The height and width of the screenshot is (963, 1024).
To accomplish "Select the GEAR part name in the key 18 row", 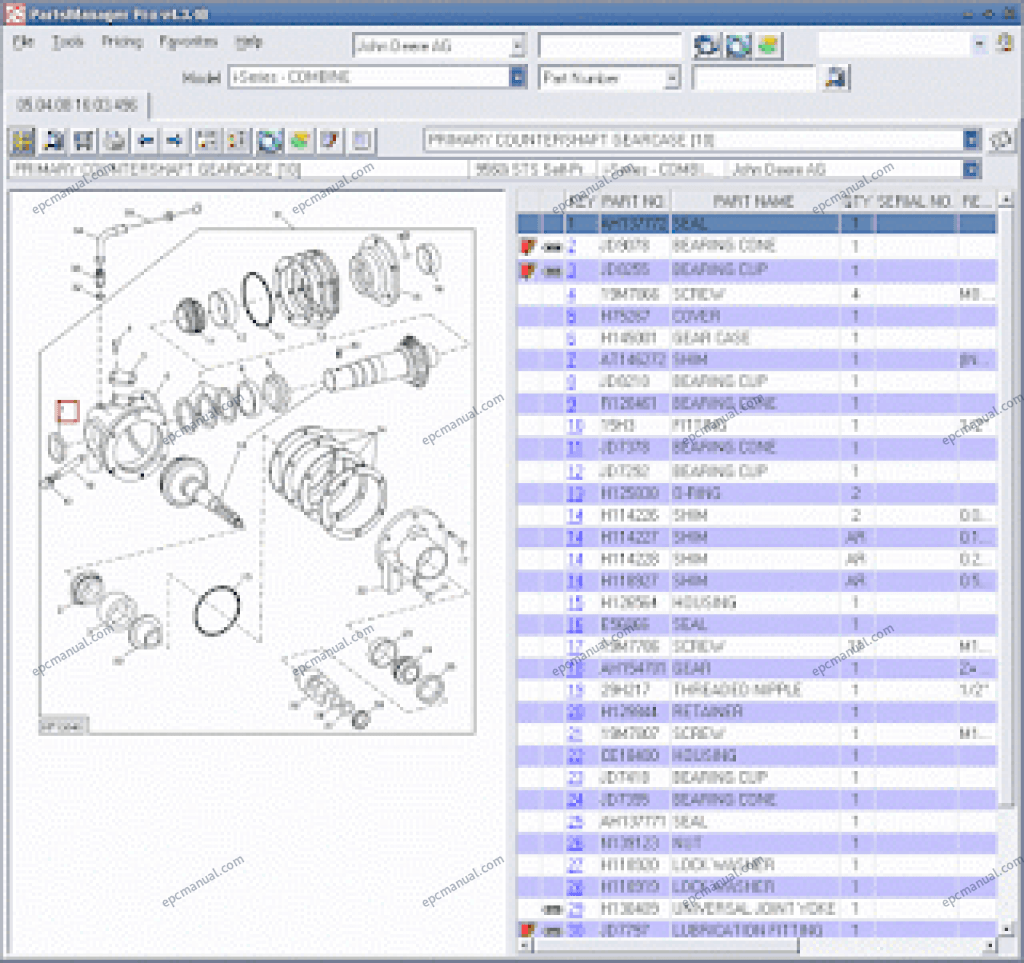I will 691,669.
